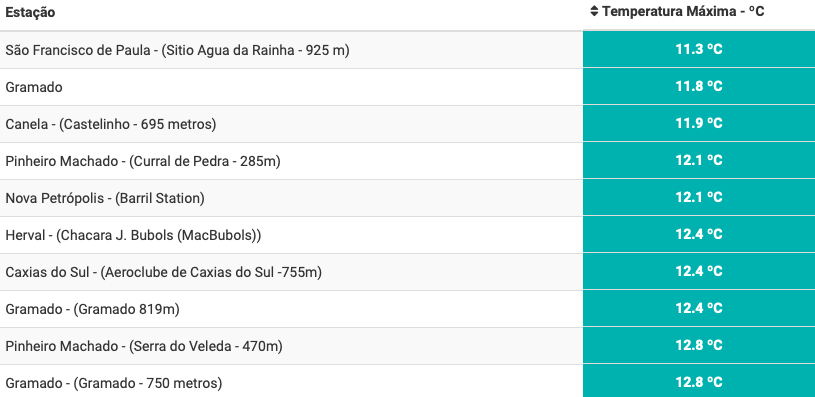
Task: Click the 12.1 °C cell for Nova Petrópolis
Action: [699, 197]
